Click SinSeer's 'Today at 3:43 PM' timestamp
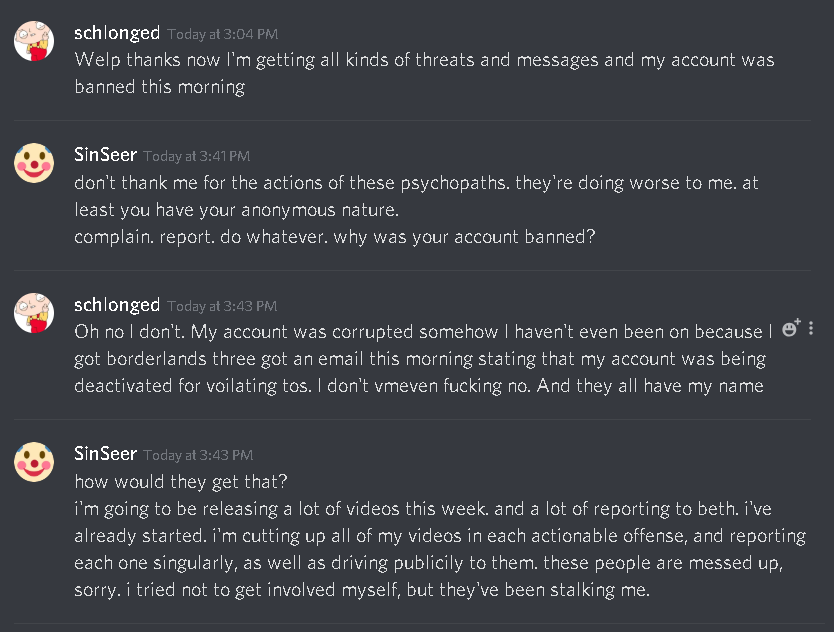The width and height of the screenshot is (834, 632). 198,455
